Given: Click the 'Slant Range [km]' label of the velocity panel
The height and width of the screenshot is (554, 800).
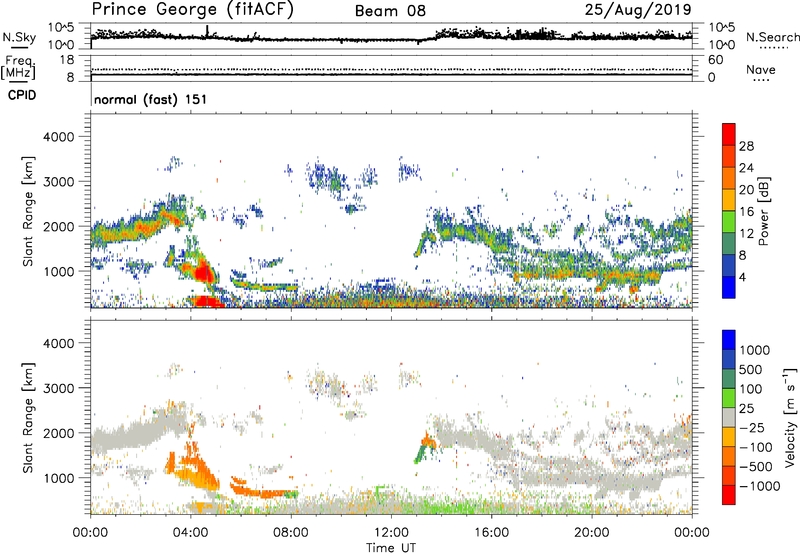Looking at the screenshot, I should pyautogui.click(x=28, y=418).
